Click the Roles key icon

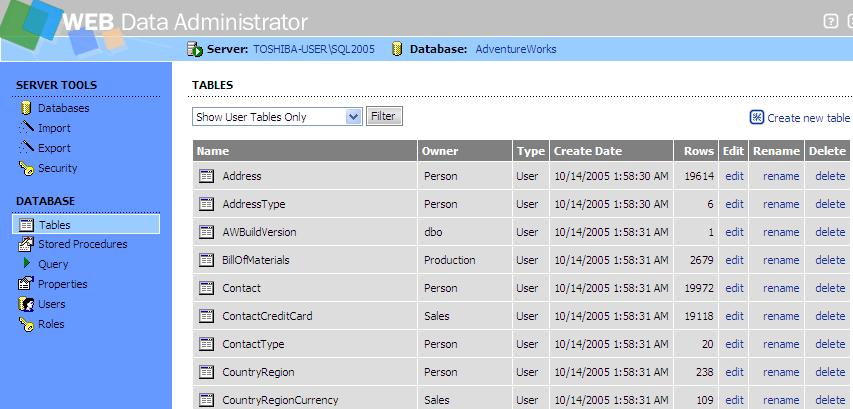tap(26, 324)
